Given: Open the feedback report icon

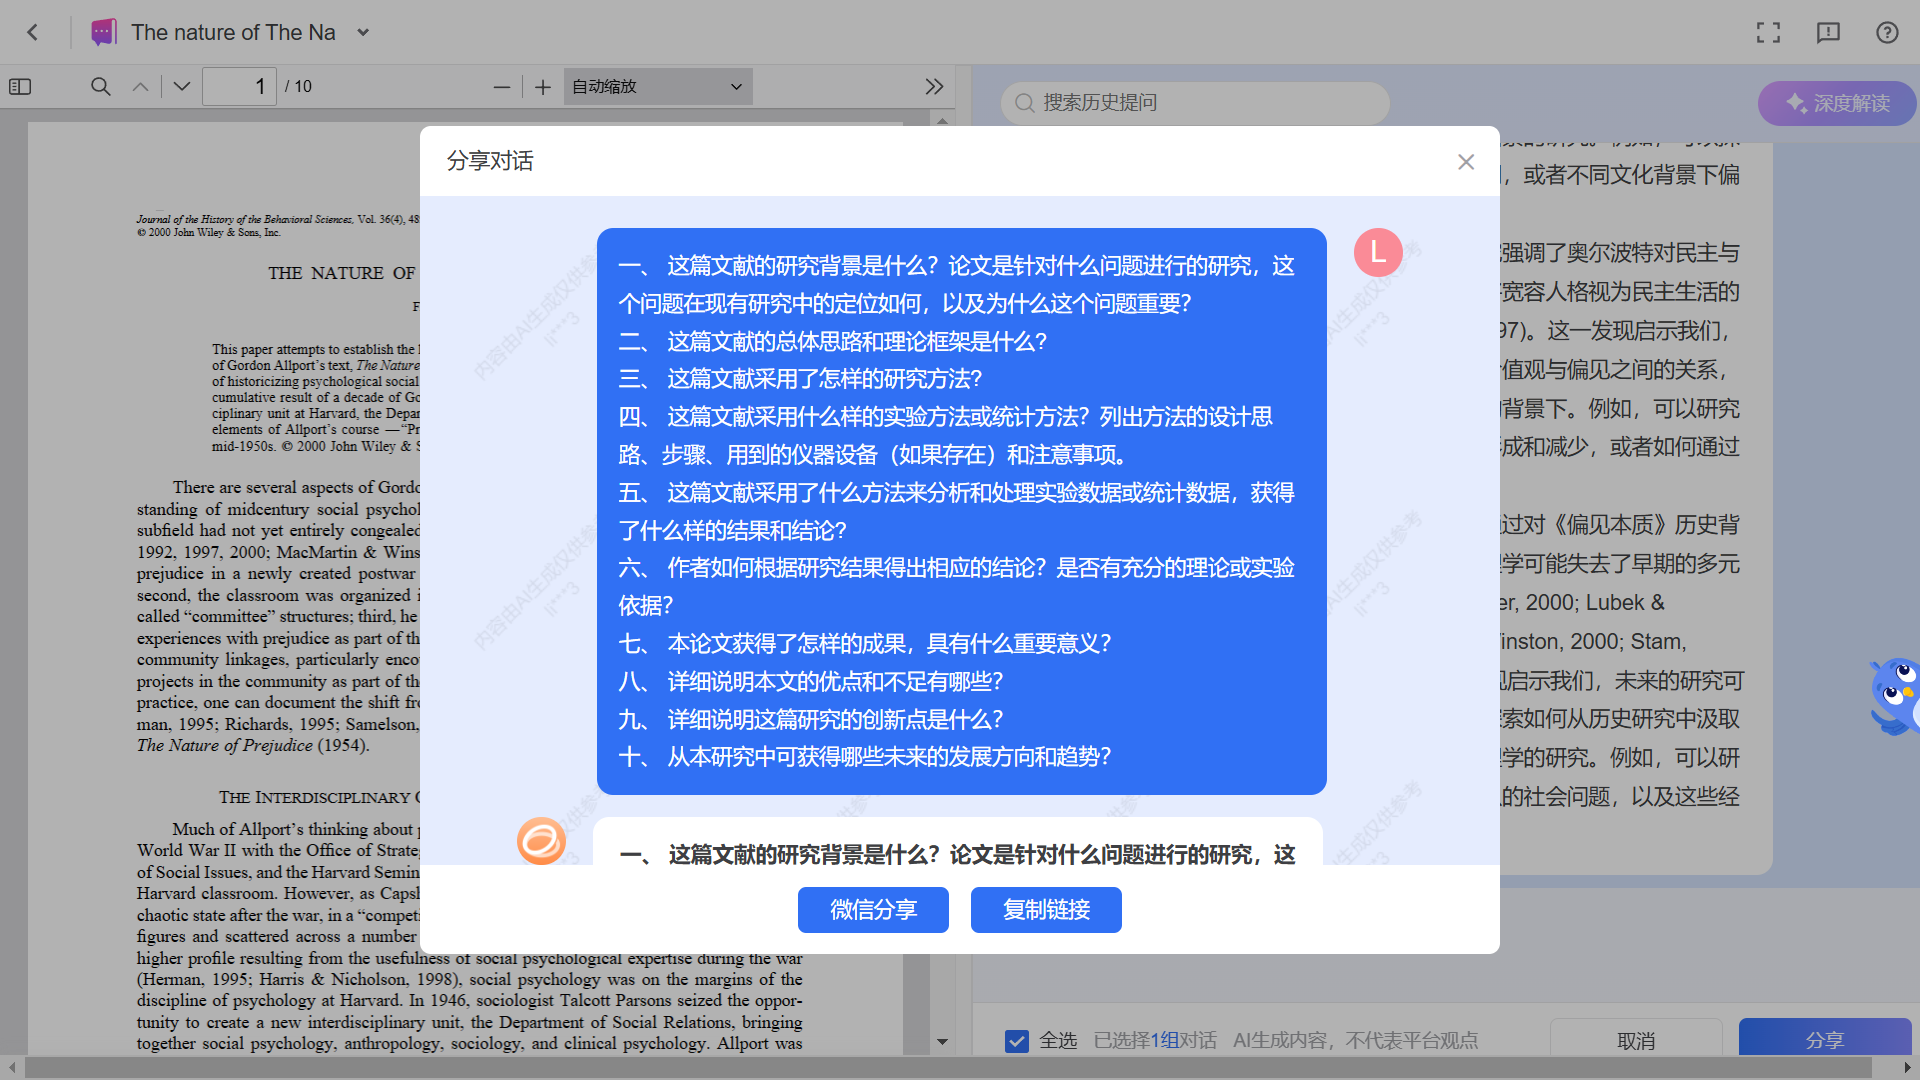Looking at the screenshot, I should pyautogui.click(x=1828, y=33).
